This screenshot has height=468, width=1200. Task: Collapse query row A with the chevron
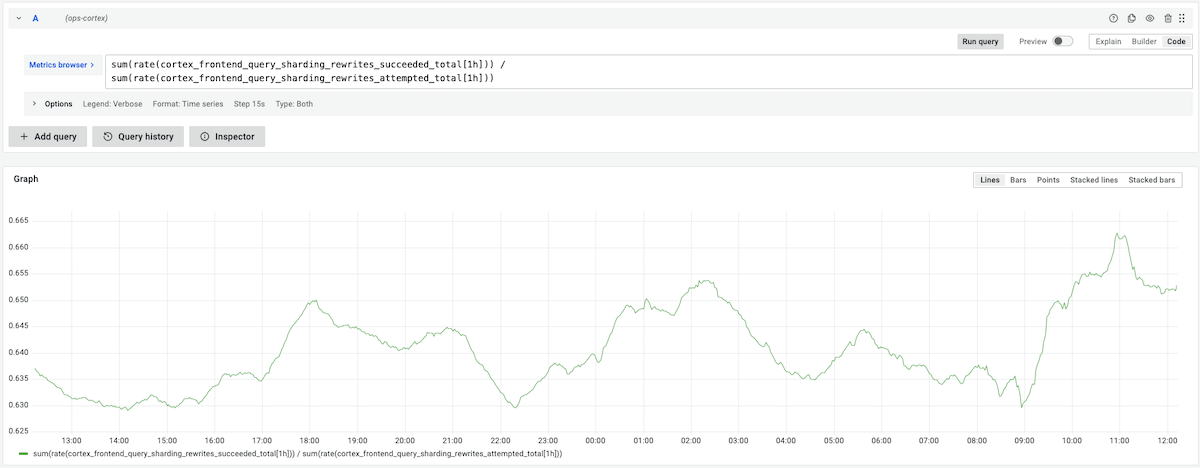[x=19, y=18]
